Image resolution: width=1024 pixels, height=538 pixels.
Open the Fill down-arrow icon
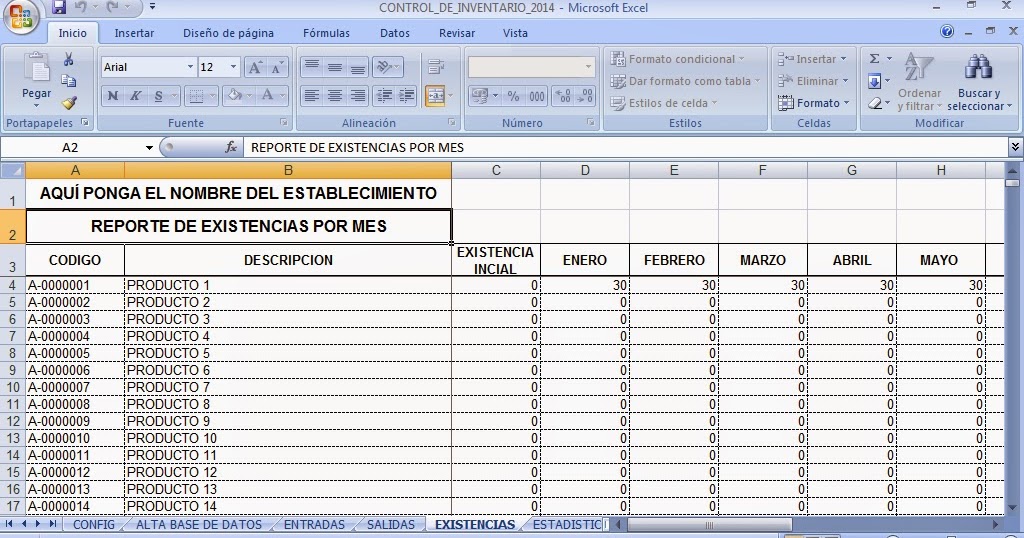click(x=874, y=81)
